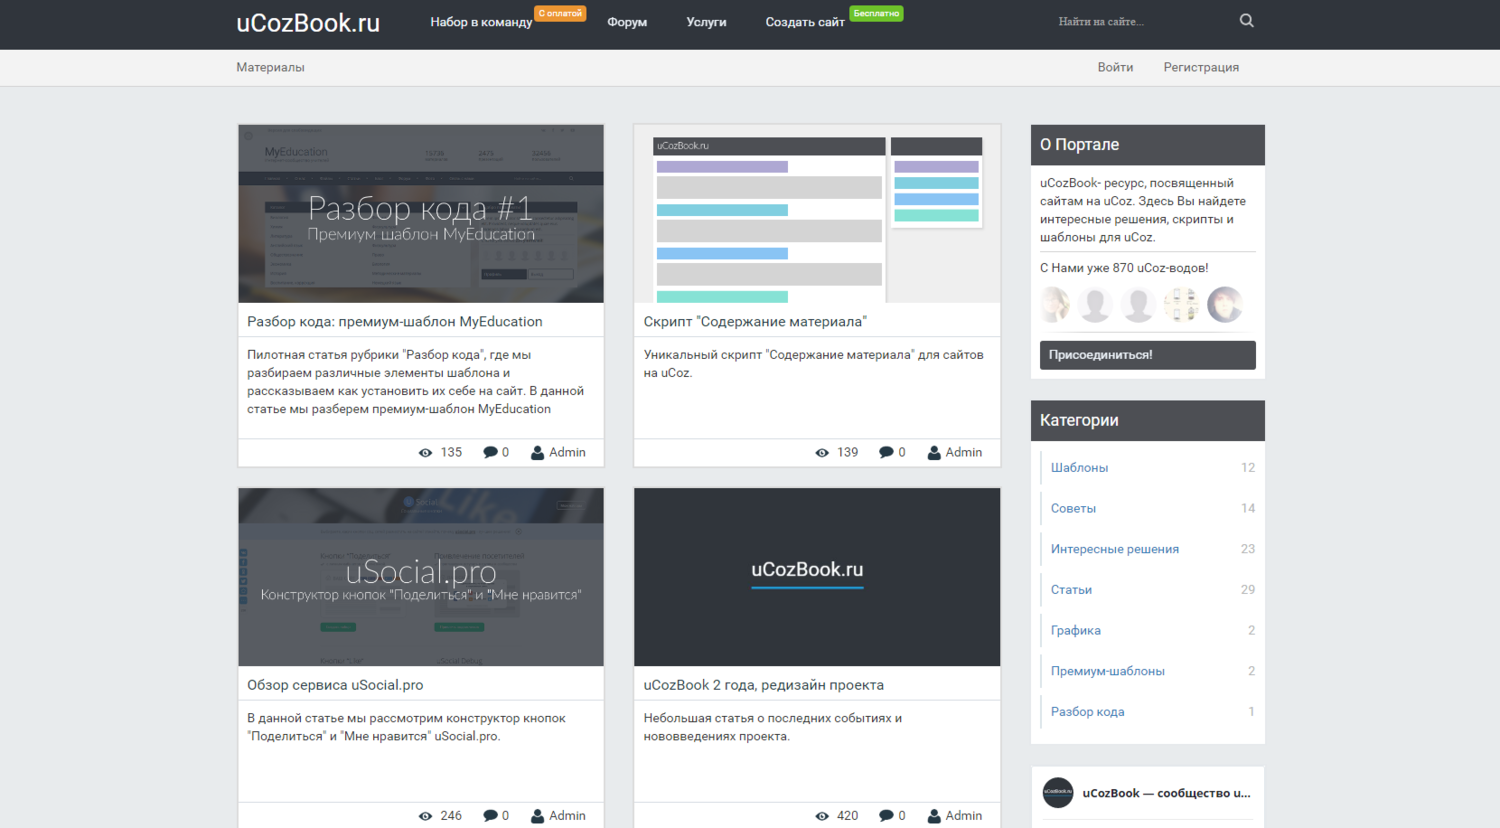Screen dimensions: 1500x828
Task: Click Admin author name on uSocial.pro card
Action: coord(567,816)
